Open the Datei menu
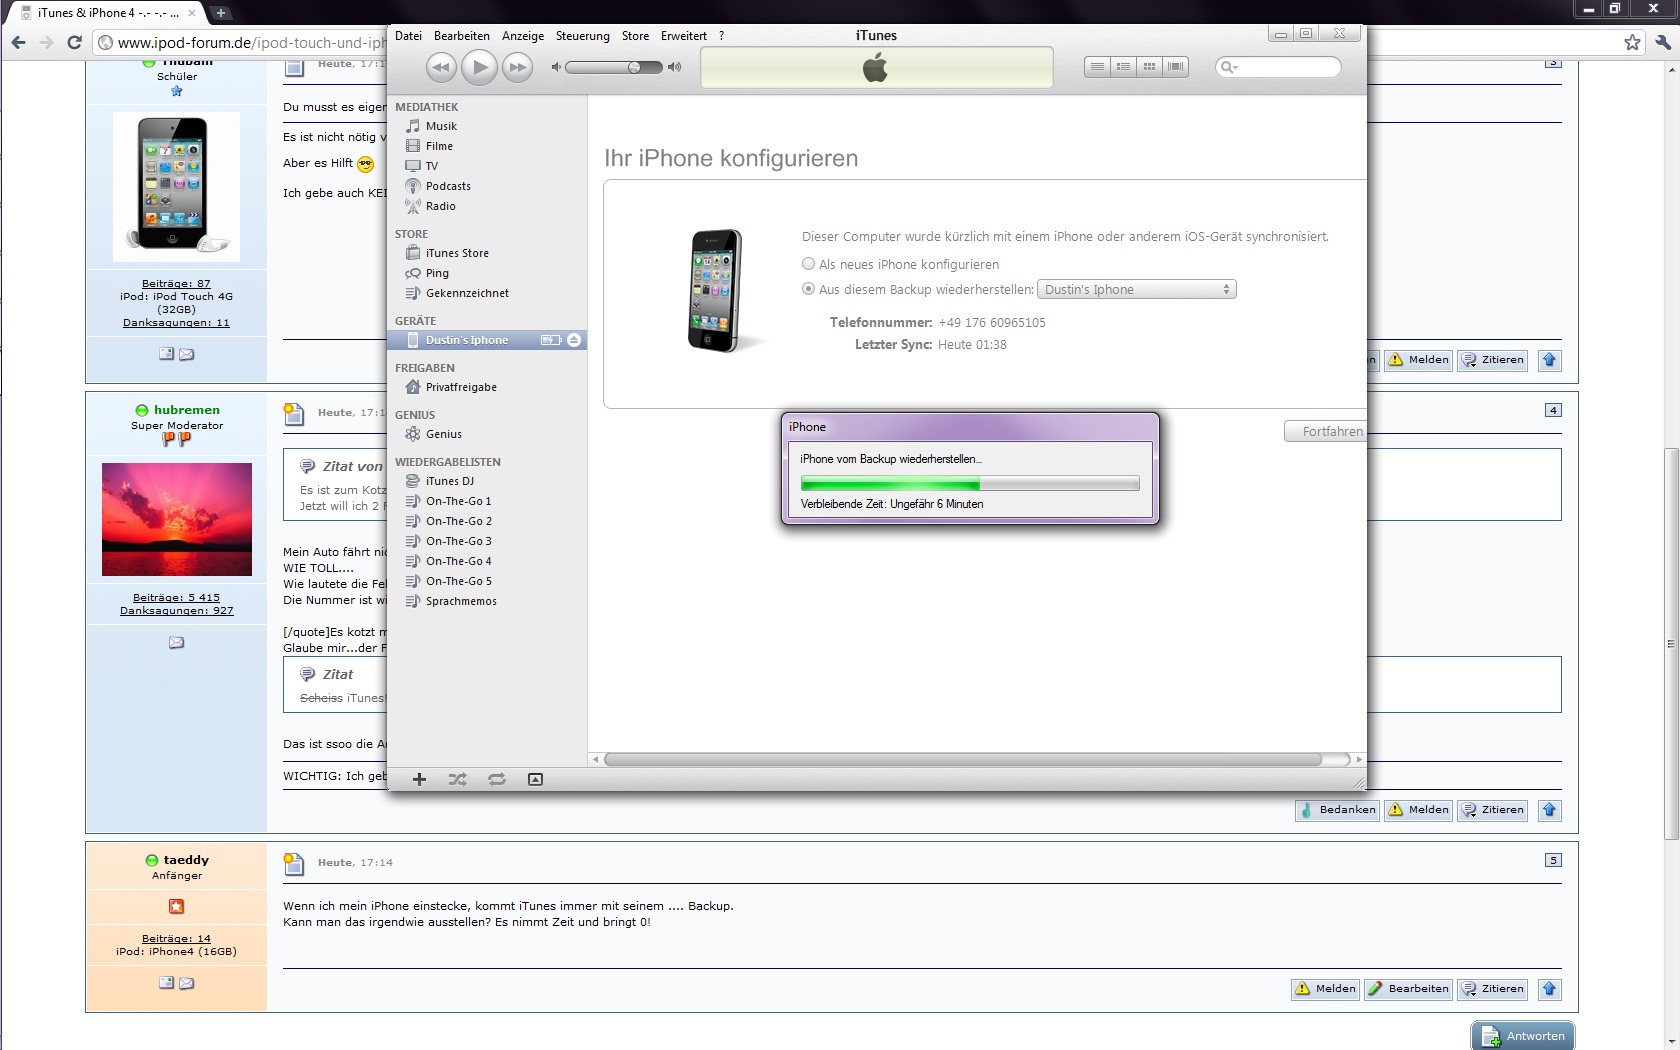The width and height of the screenshot is (1680, 1050). pos(408,35)
